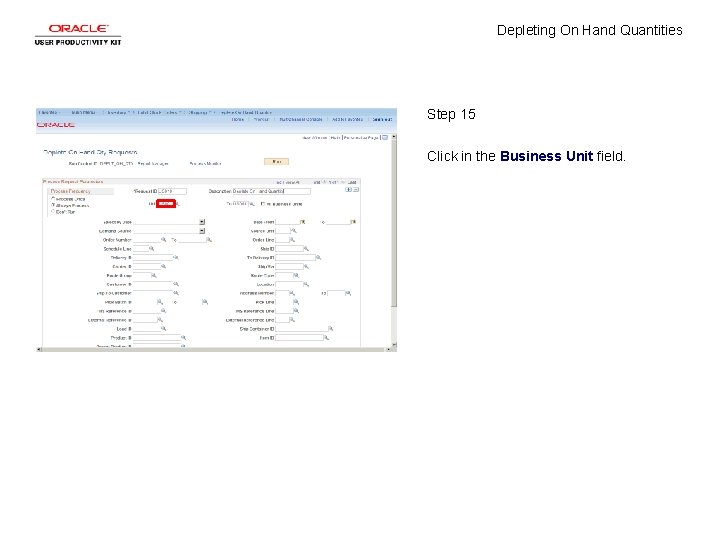Open MultiChannel Console link
Screen dimensions: 720x540
coord(301,119)
